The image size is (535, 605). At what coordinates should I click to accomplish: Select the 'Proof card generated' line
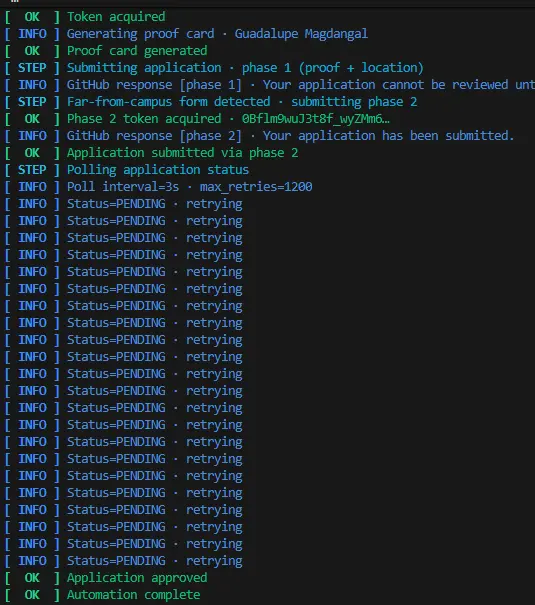click(106, 51)
